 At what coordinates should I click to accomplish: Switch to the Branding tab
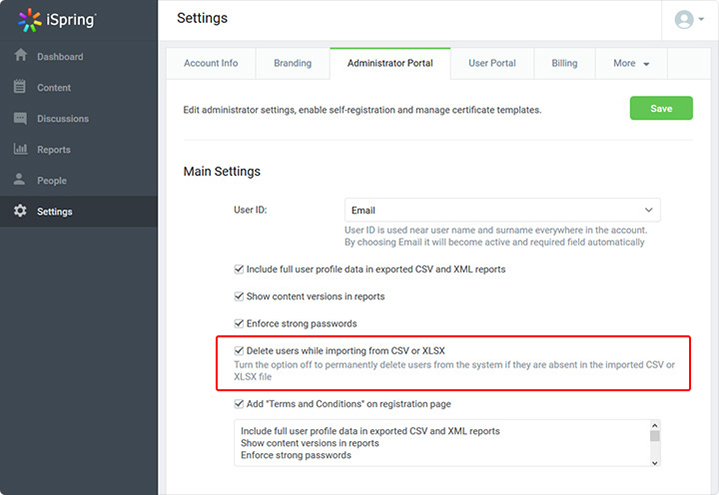click(x=293, y=63)
